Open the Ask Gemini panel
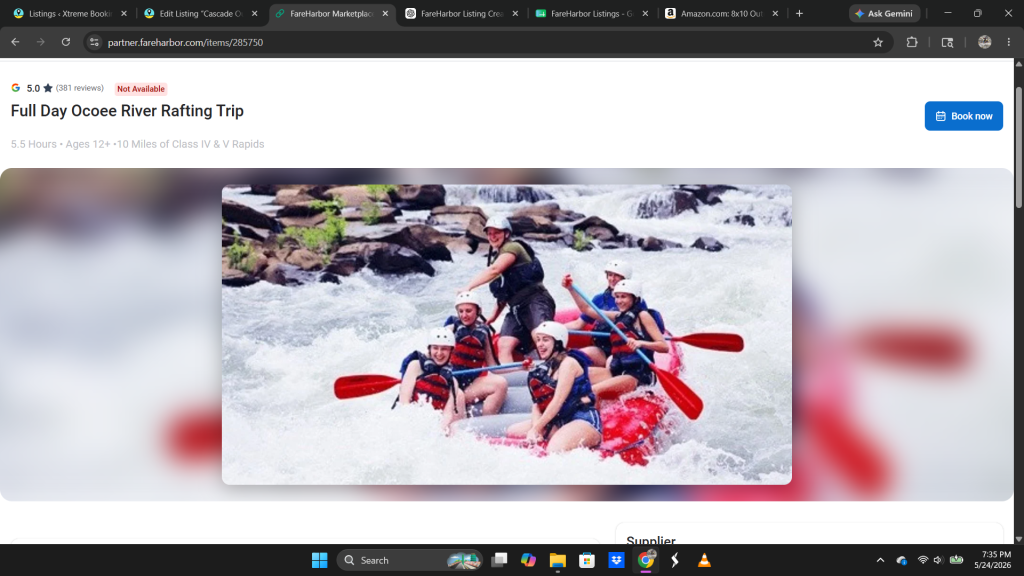This screenshot has width=1024, height=576. click(x=884, y=13)
